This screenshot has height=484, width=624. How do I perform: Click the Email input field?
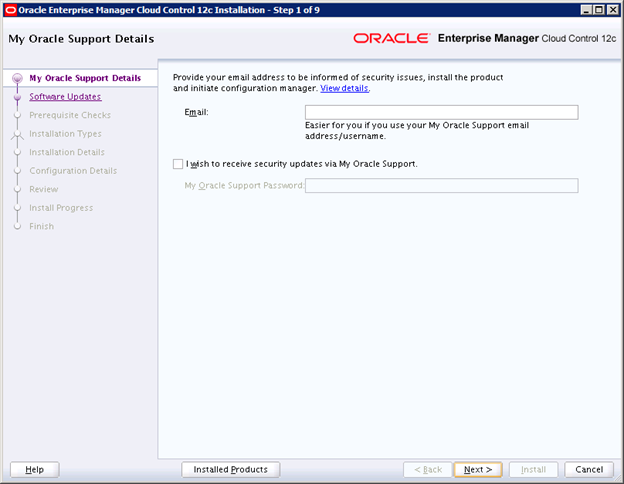point(441,112)
